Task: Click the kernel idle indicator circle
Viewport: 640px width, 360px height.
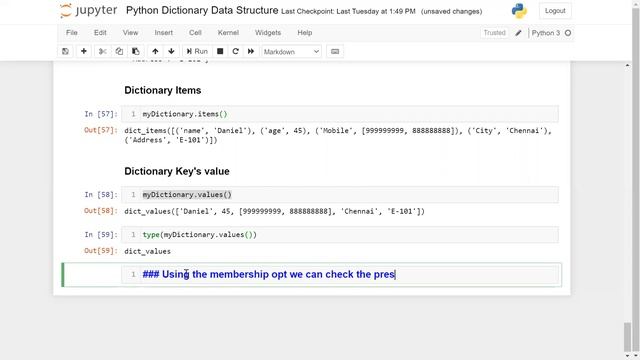Action: point(568,33)
